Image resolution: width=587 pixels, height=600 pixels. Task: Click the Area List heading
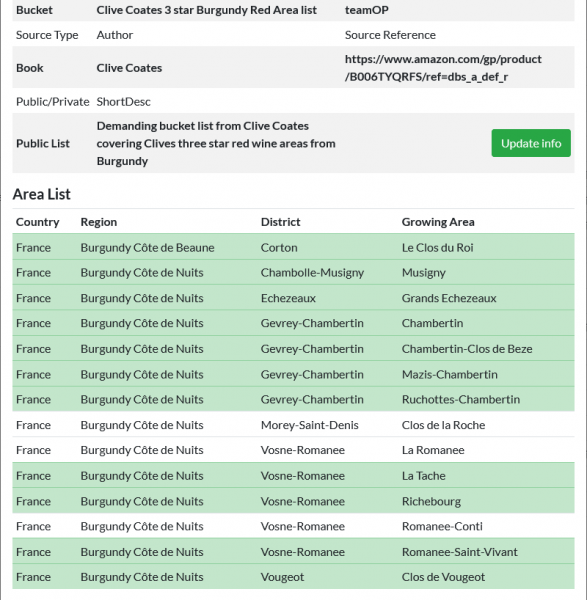[x=42, y=194]
